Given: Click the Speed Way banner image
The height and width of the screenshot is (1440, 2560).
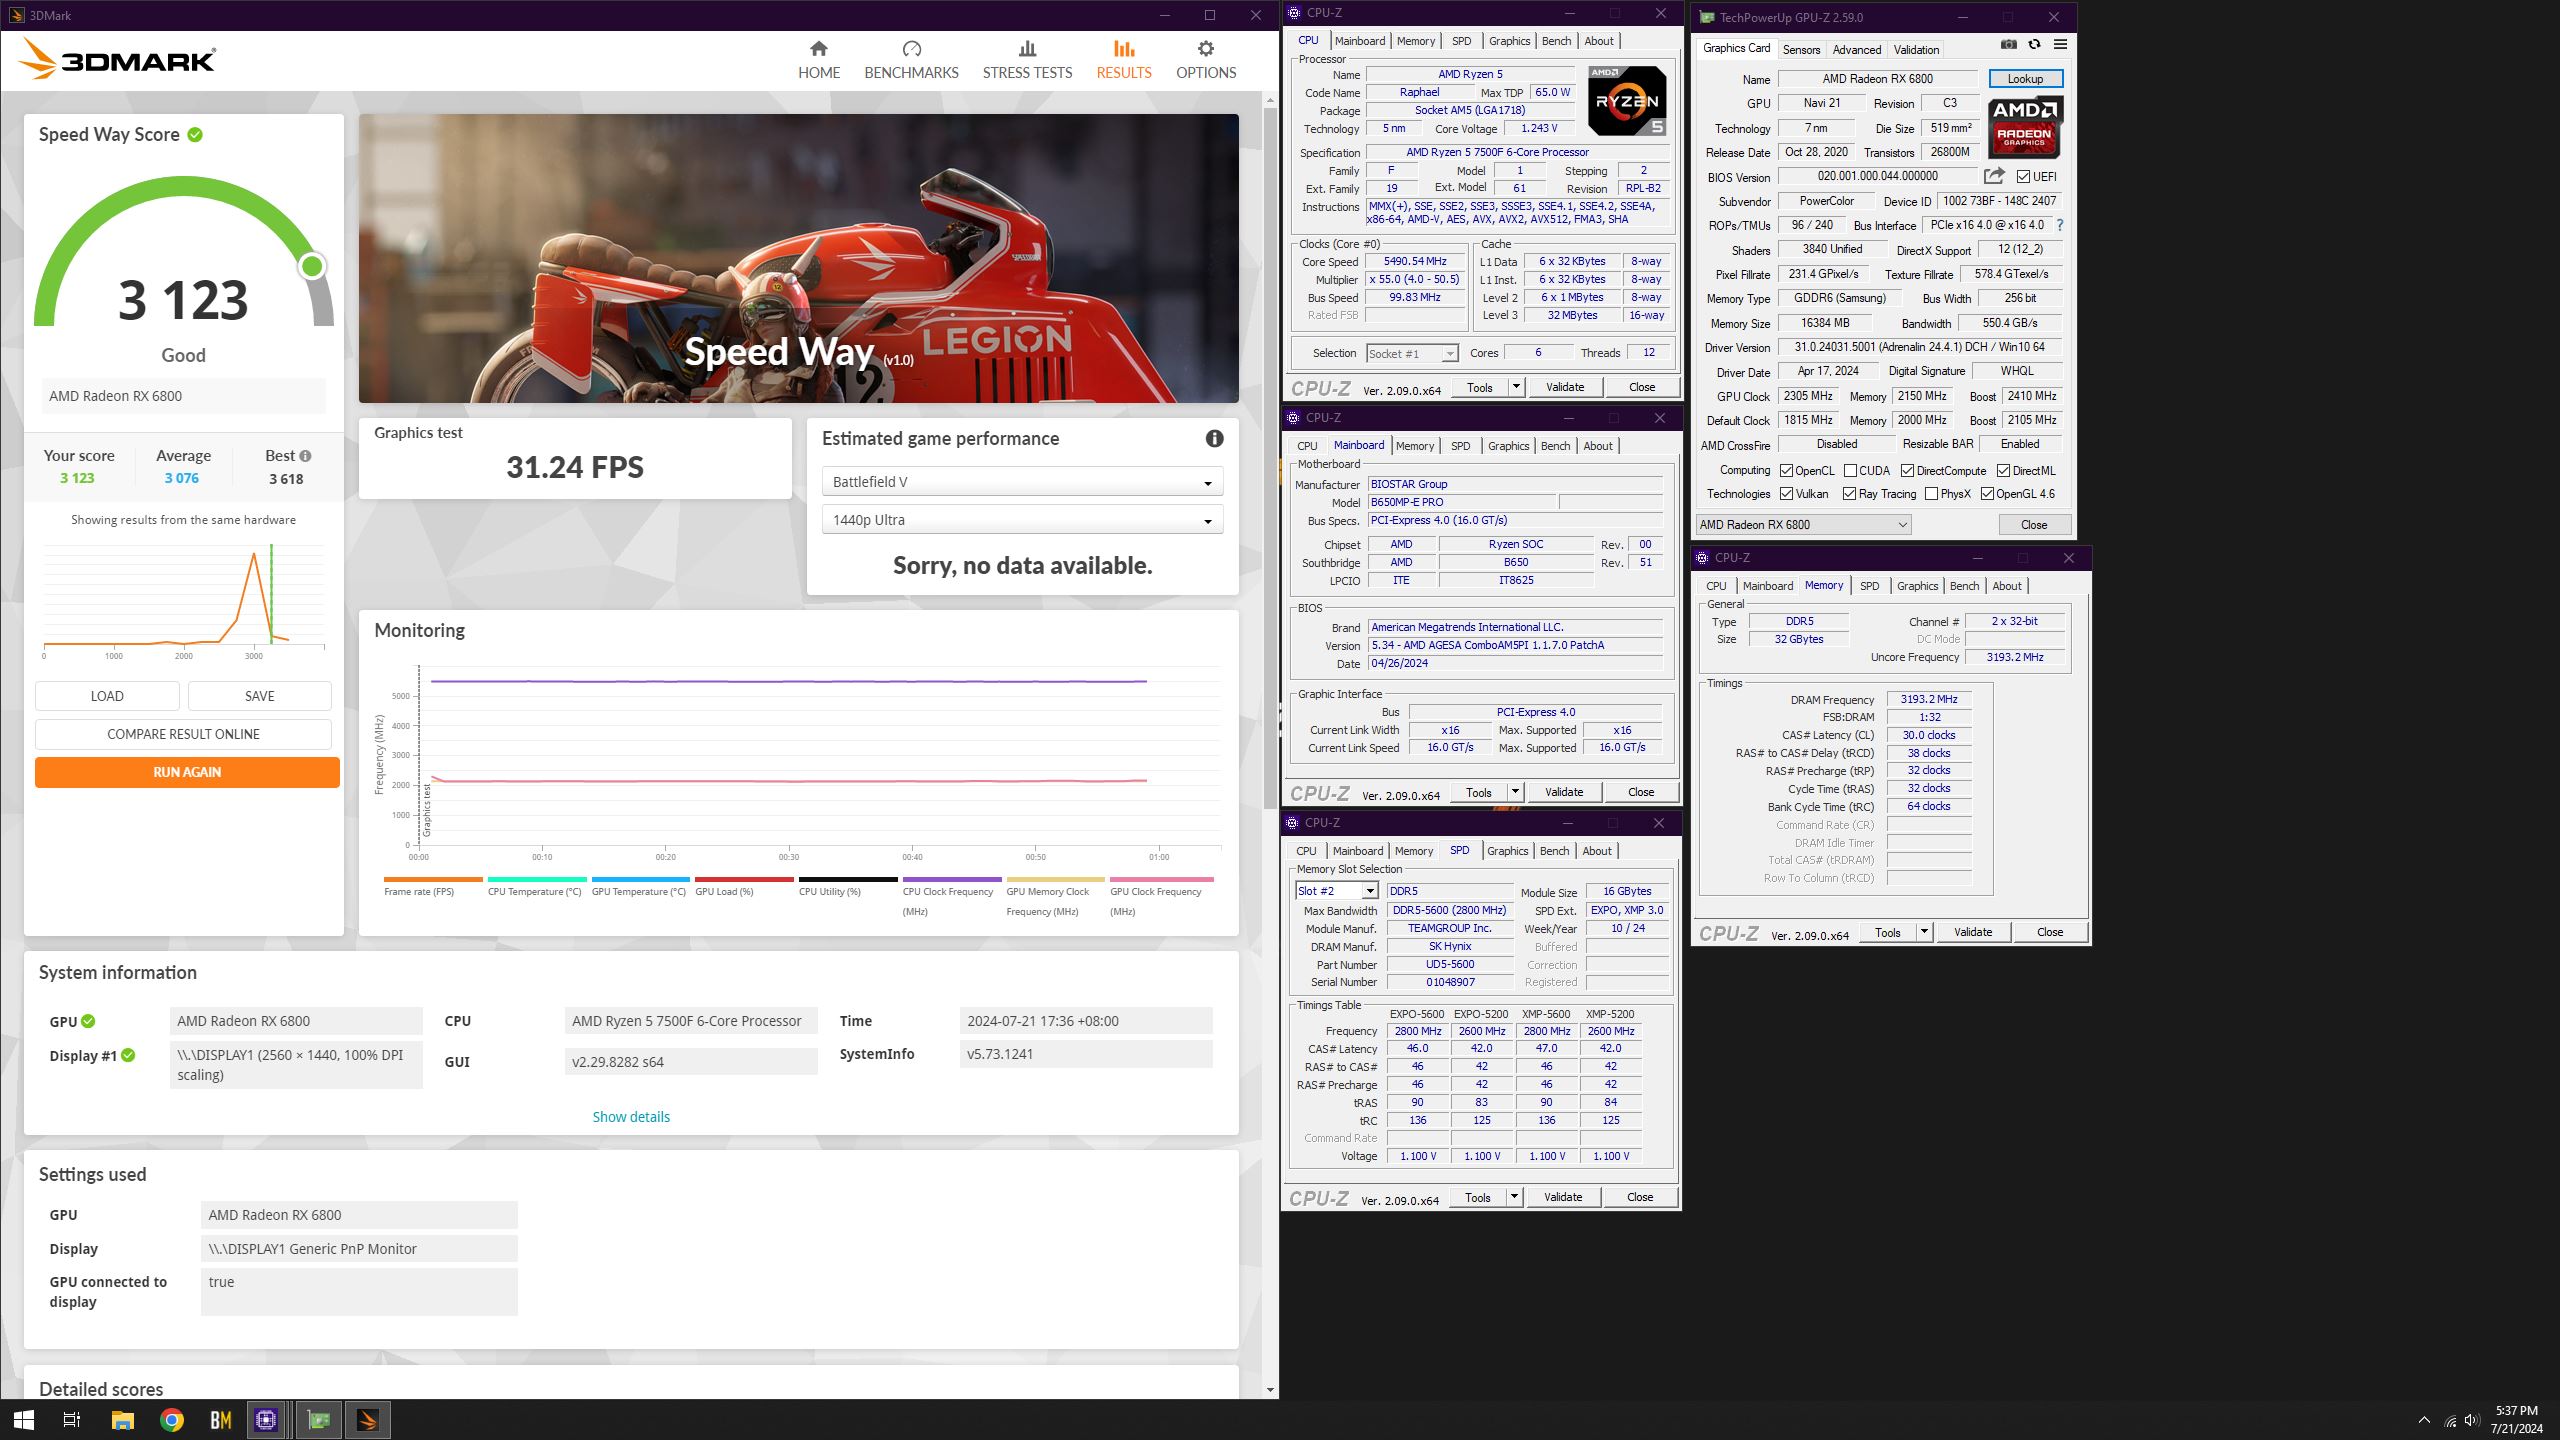Looking at the screenshot, I should pos(798,258).
